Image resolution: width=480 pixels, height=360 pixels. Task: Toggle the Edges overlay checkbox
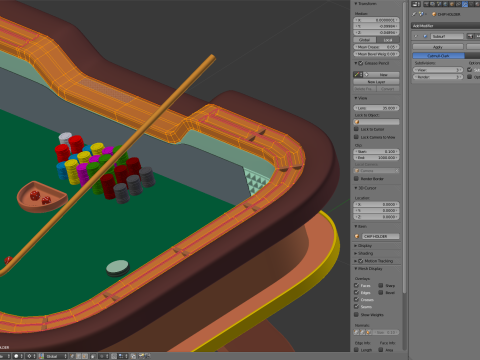(x=356, y=292)
